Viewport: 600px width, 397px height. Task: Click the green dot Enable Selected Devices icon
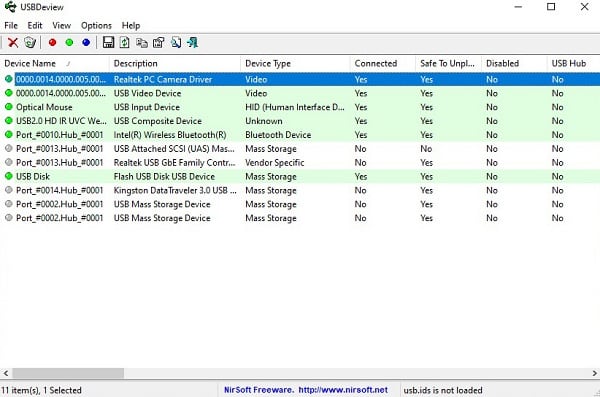(x=69, y=42)
